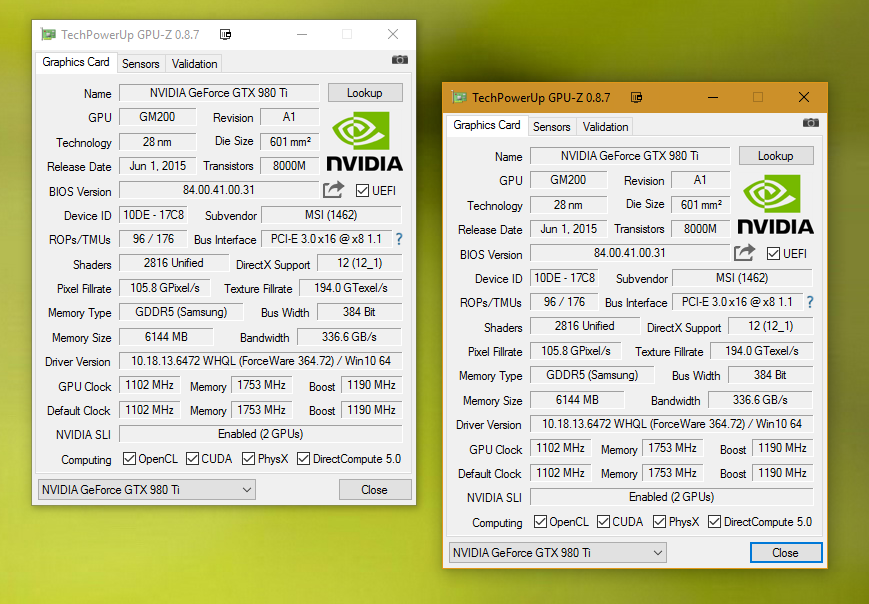Switch to the Sensors tab in the white-titled window
Viewport: 869px width, 604px height.
coord(141,64)
